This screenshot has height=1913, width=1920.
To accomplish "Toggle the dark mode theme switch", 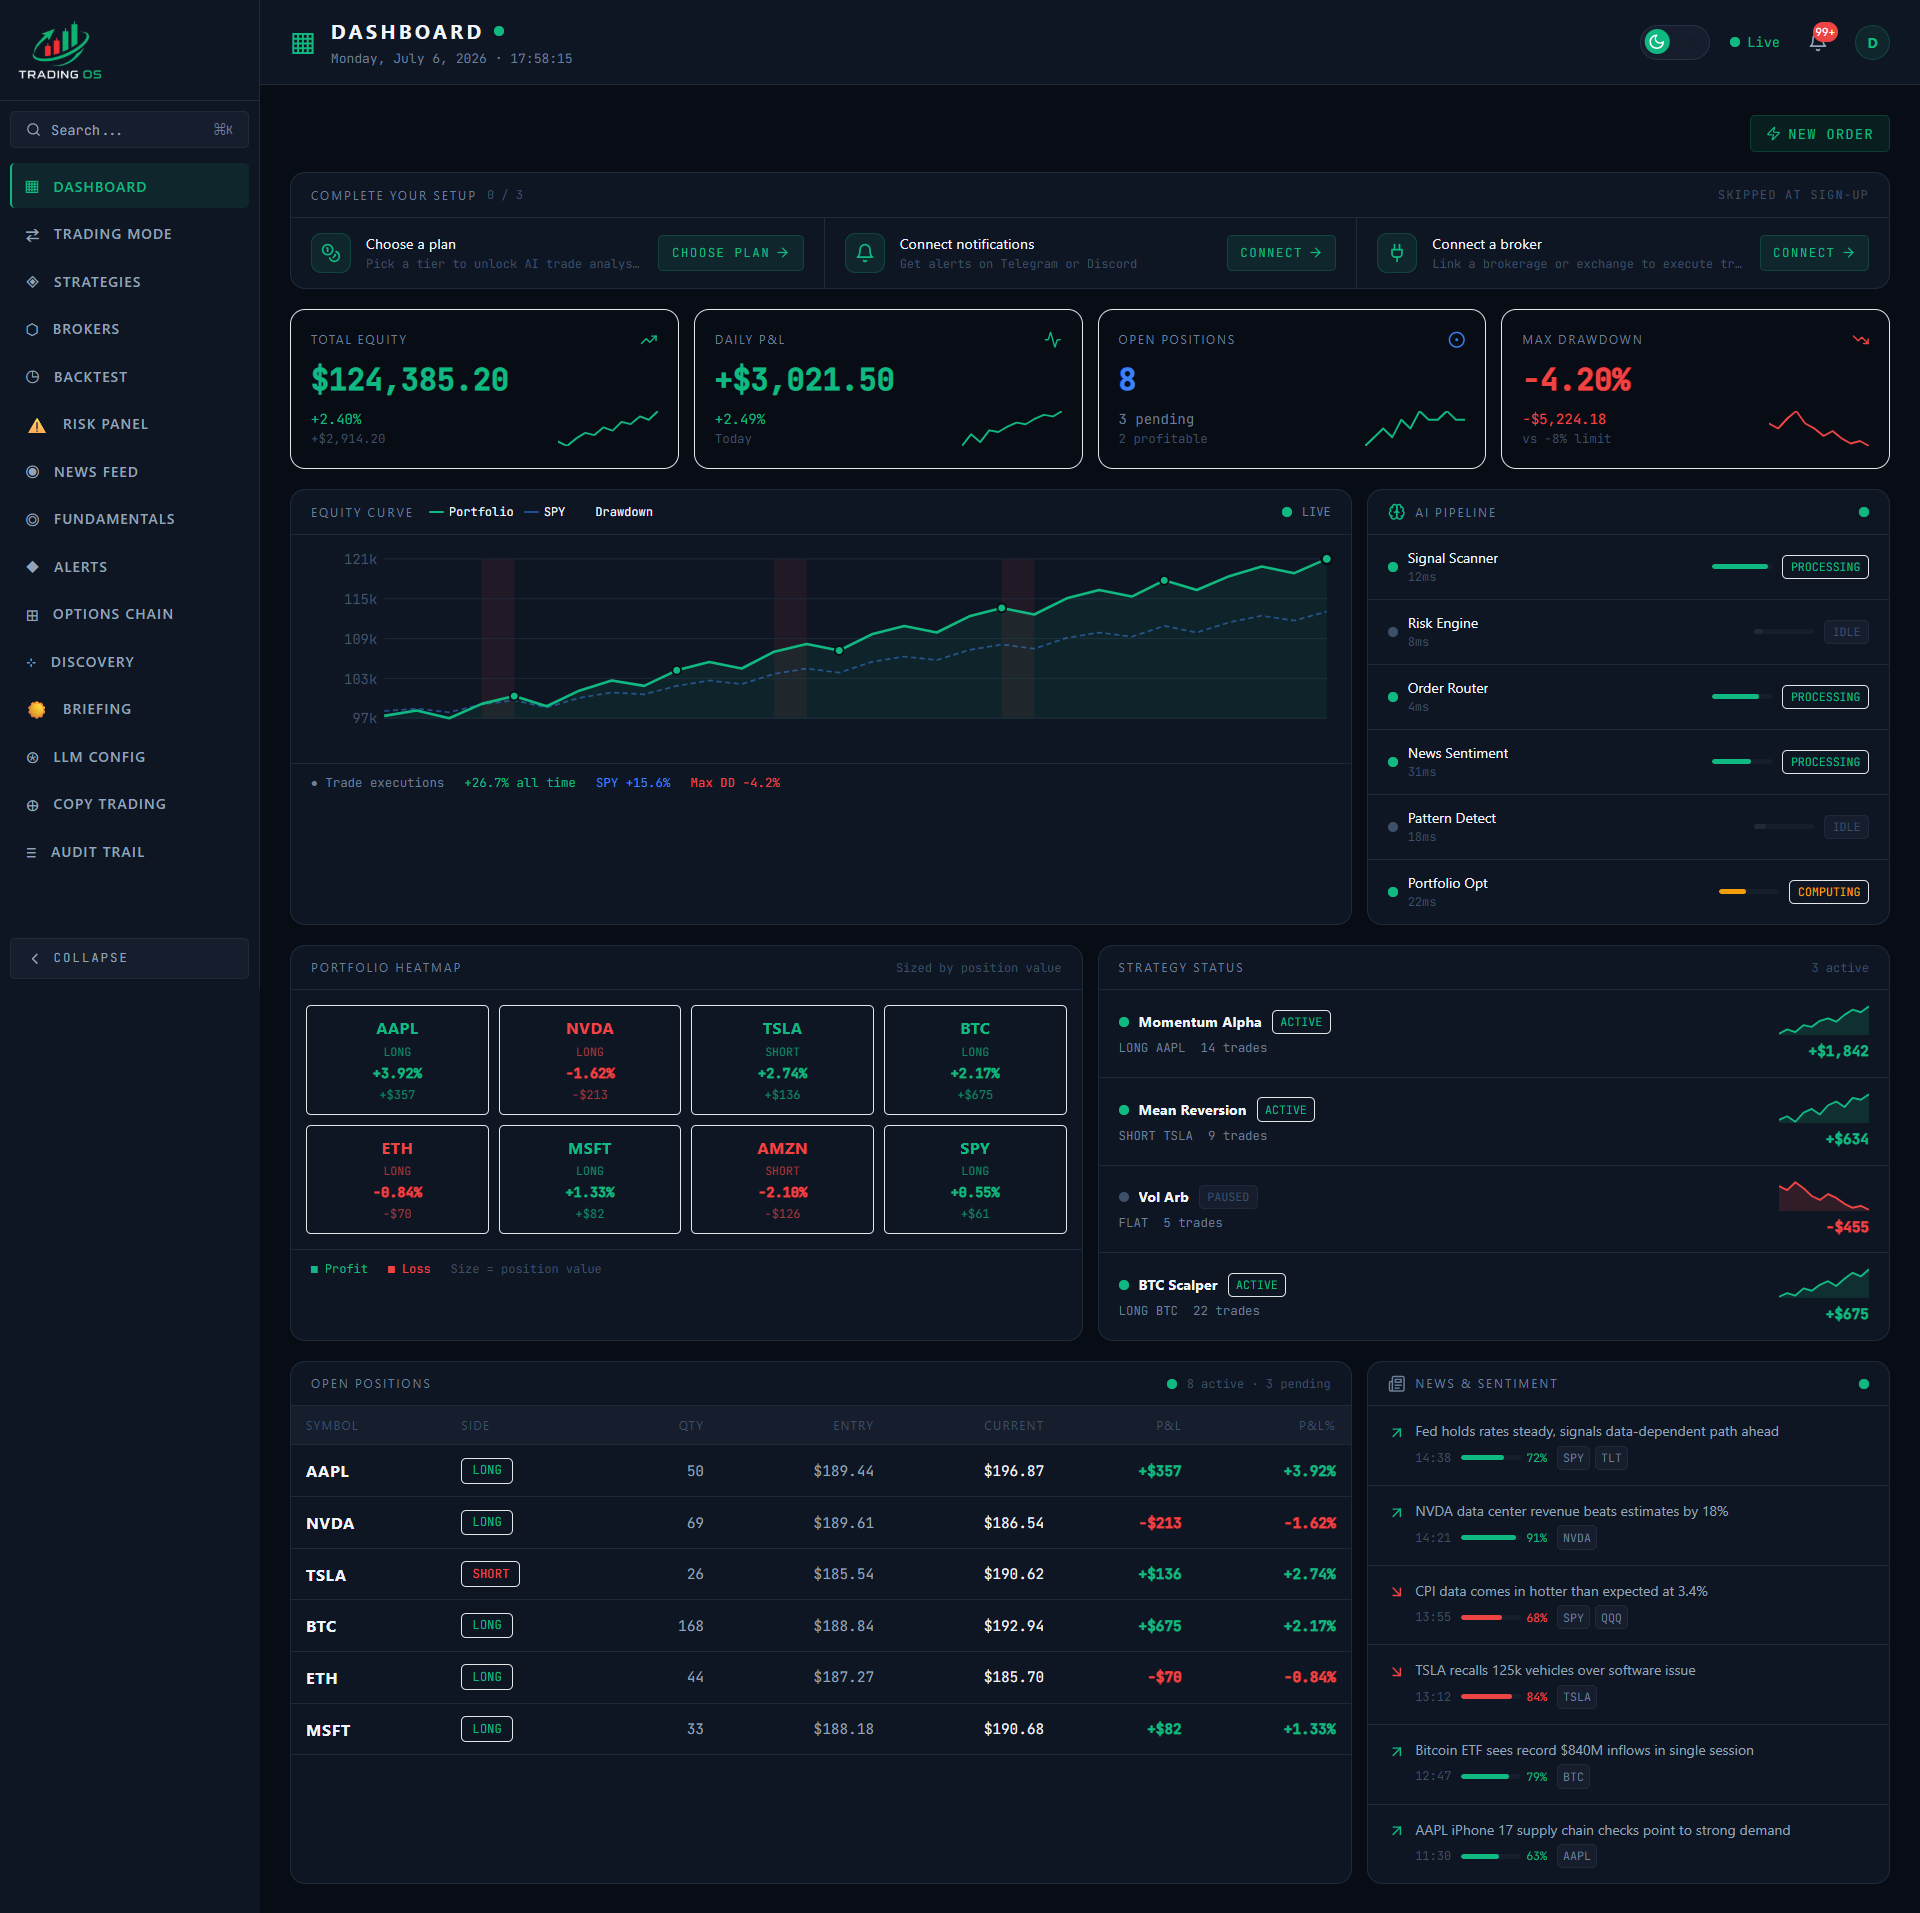I will 1675,42.
